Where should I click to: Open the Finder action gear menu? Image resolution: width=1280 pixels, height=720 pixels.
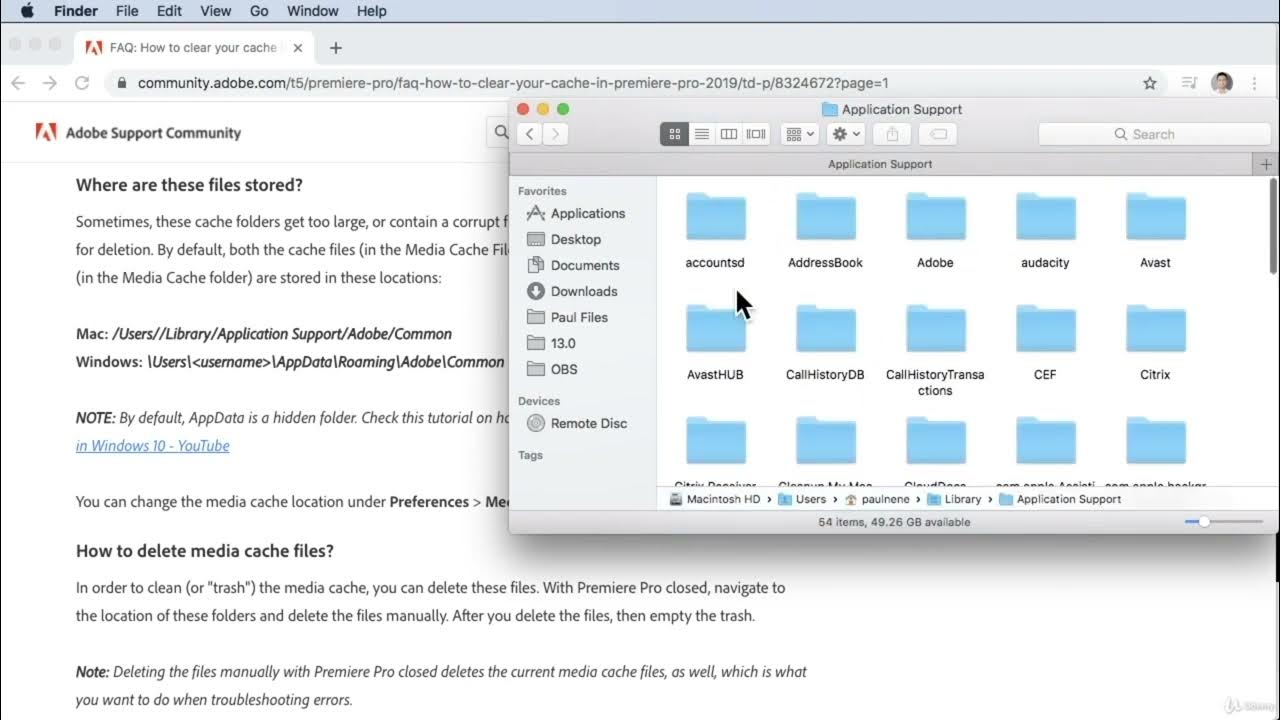coord(846,134)
